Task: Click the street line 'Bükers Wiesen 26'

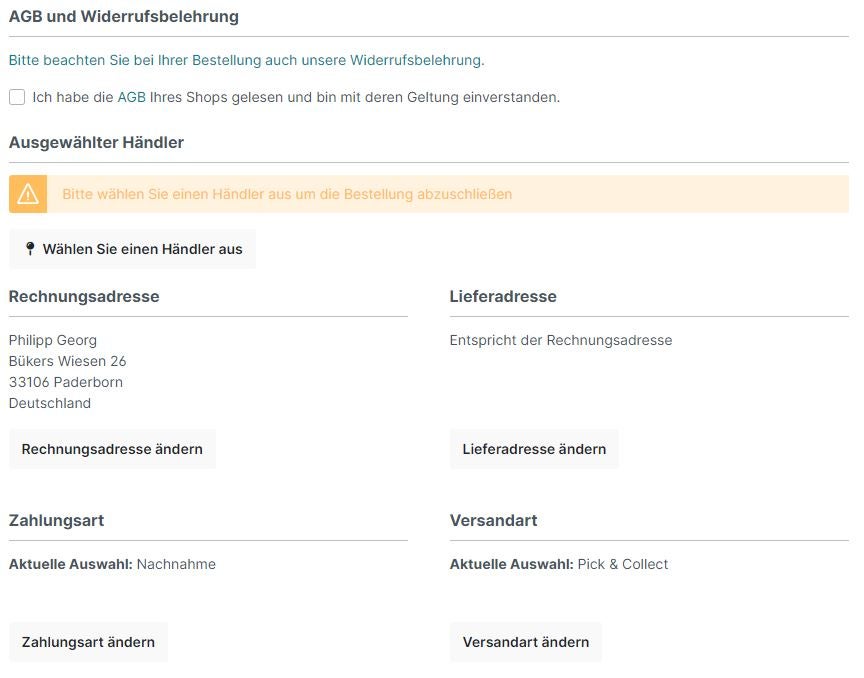Action: tap(67, 361)
